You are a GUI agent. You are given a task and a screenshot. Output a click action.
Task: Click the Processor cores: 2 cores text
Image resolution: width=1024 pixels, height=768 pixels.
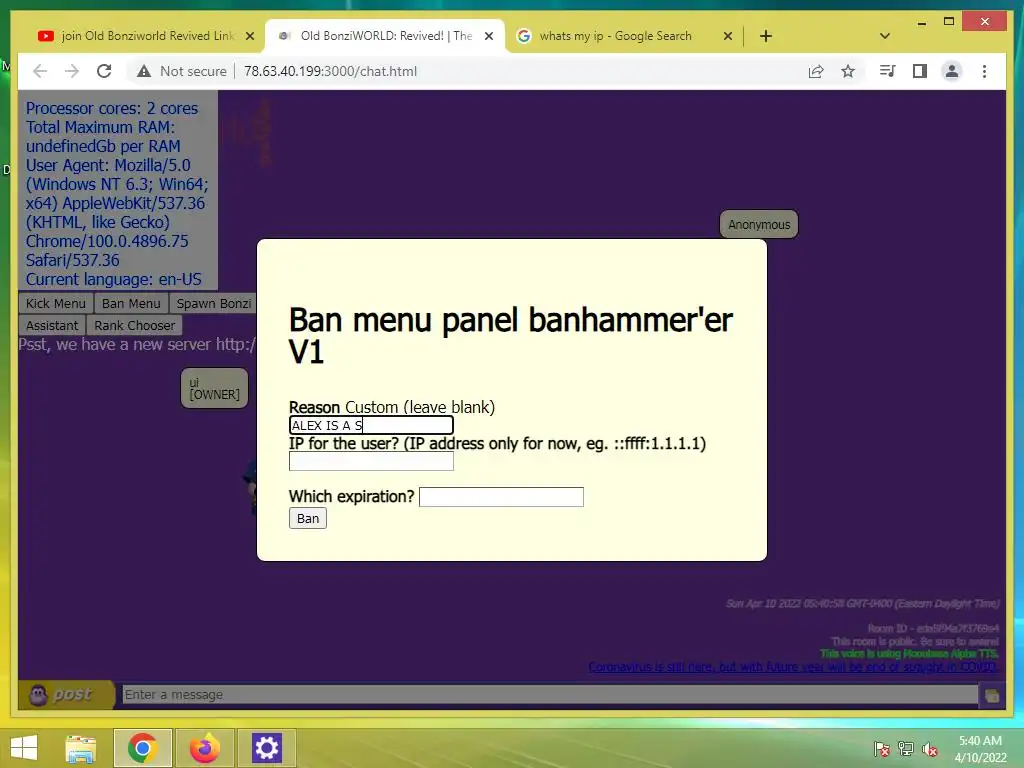[x=112, y=108]
